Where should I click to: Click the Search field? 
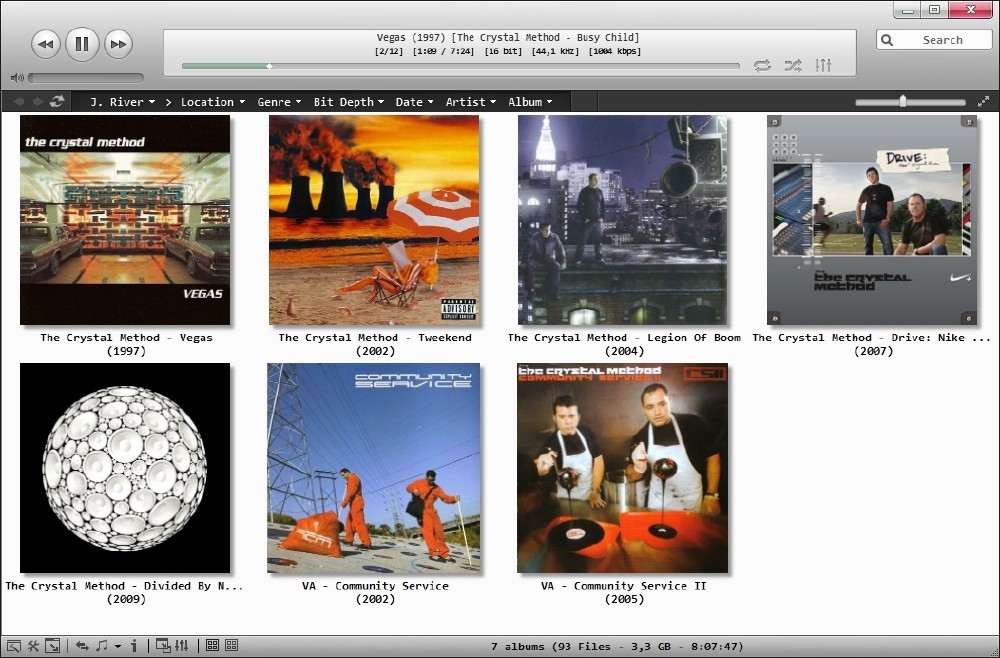coord(934,40)
